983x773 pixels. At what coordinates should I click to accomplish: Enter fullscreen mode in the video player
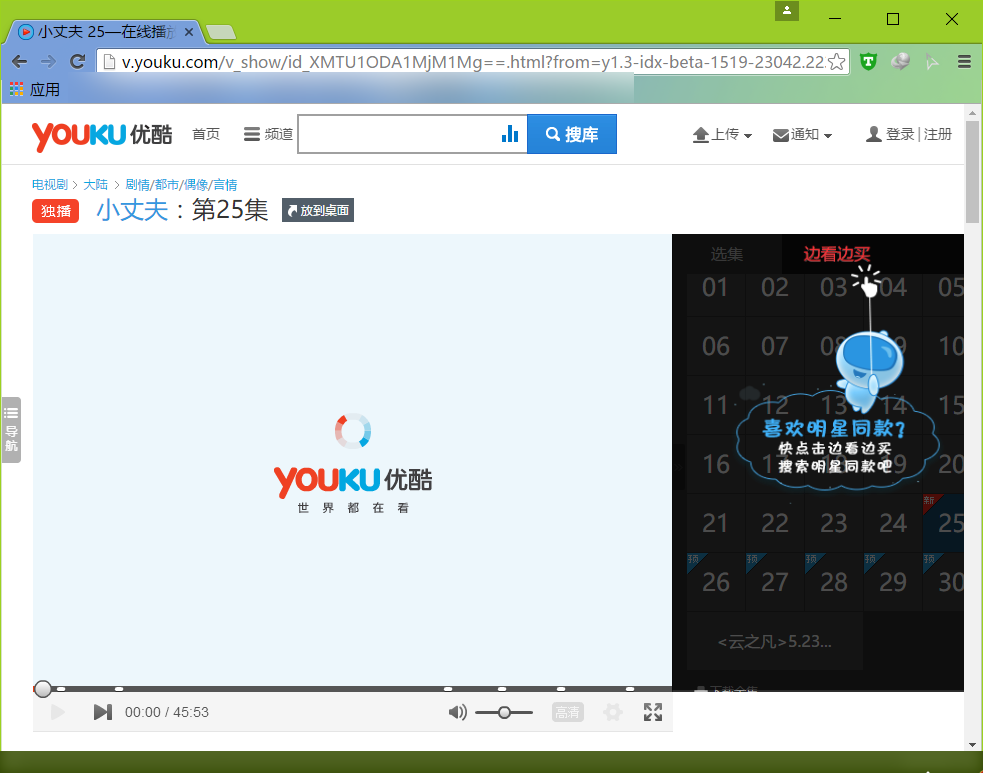[x=653, y=712]
